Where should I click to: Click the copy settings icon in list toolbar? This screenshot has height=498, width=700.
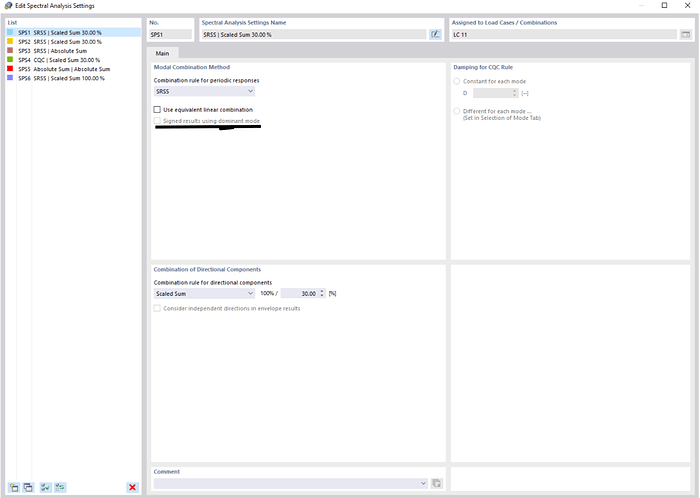28,487
